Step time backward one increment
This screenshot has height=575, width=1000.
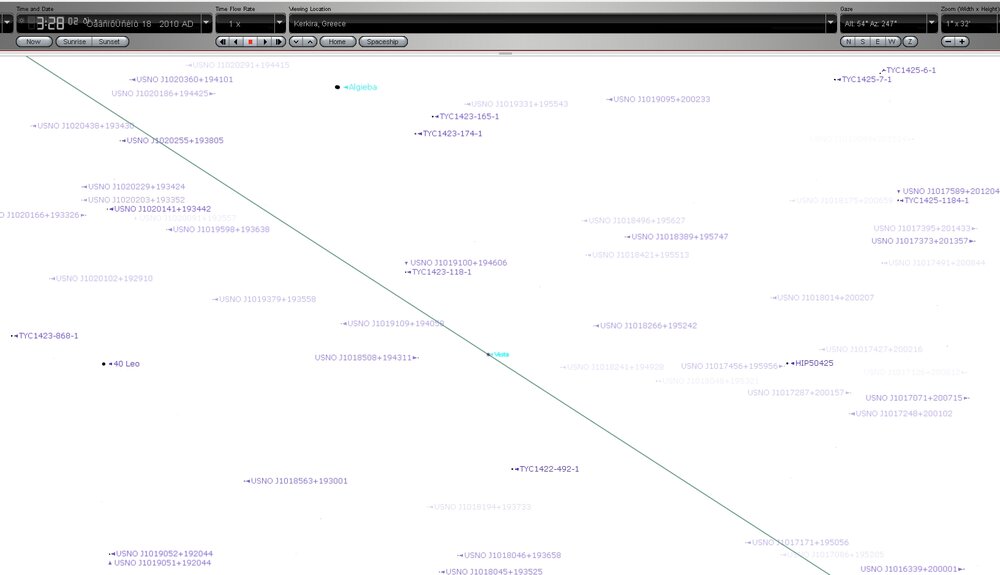click(x=222, y=42)
